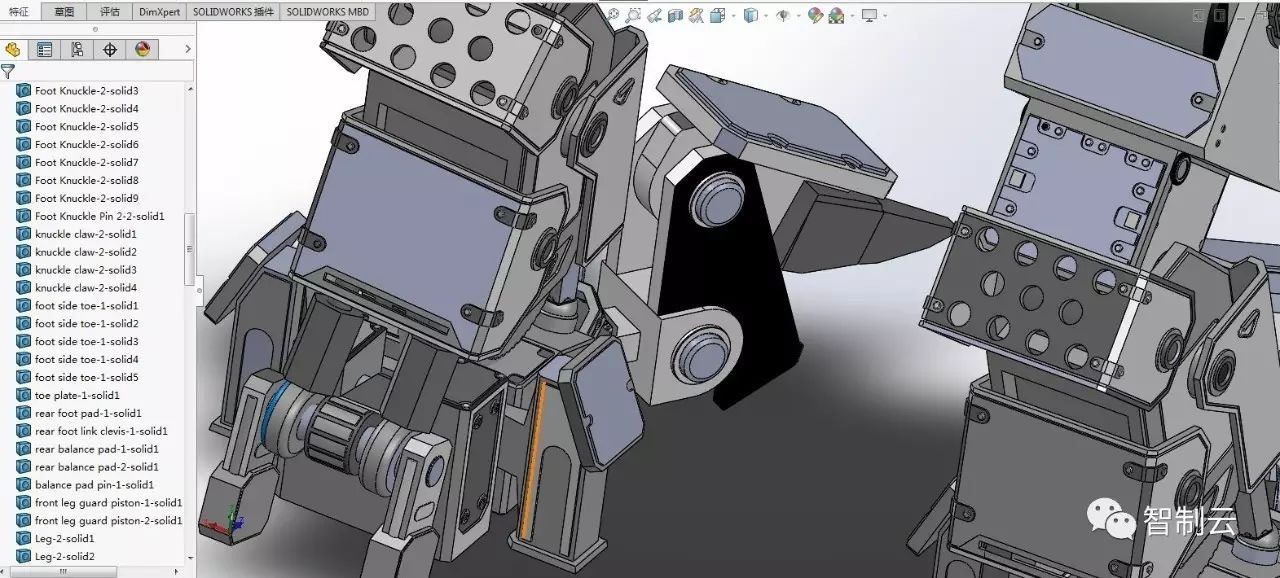1280x578 pixels.
Task: Switch to the 评估 tab
Action: point(110,12)
